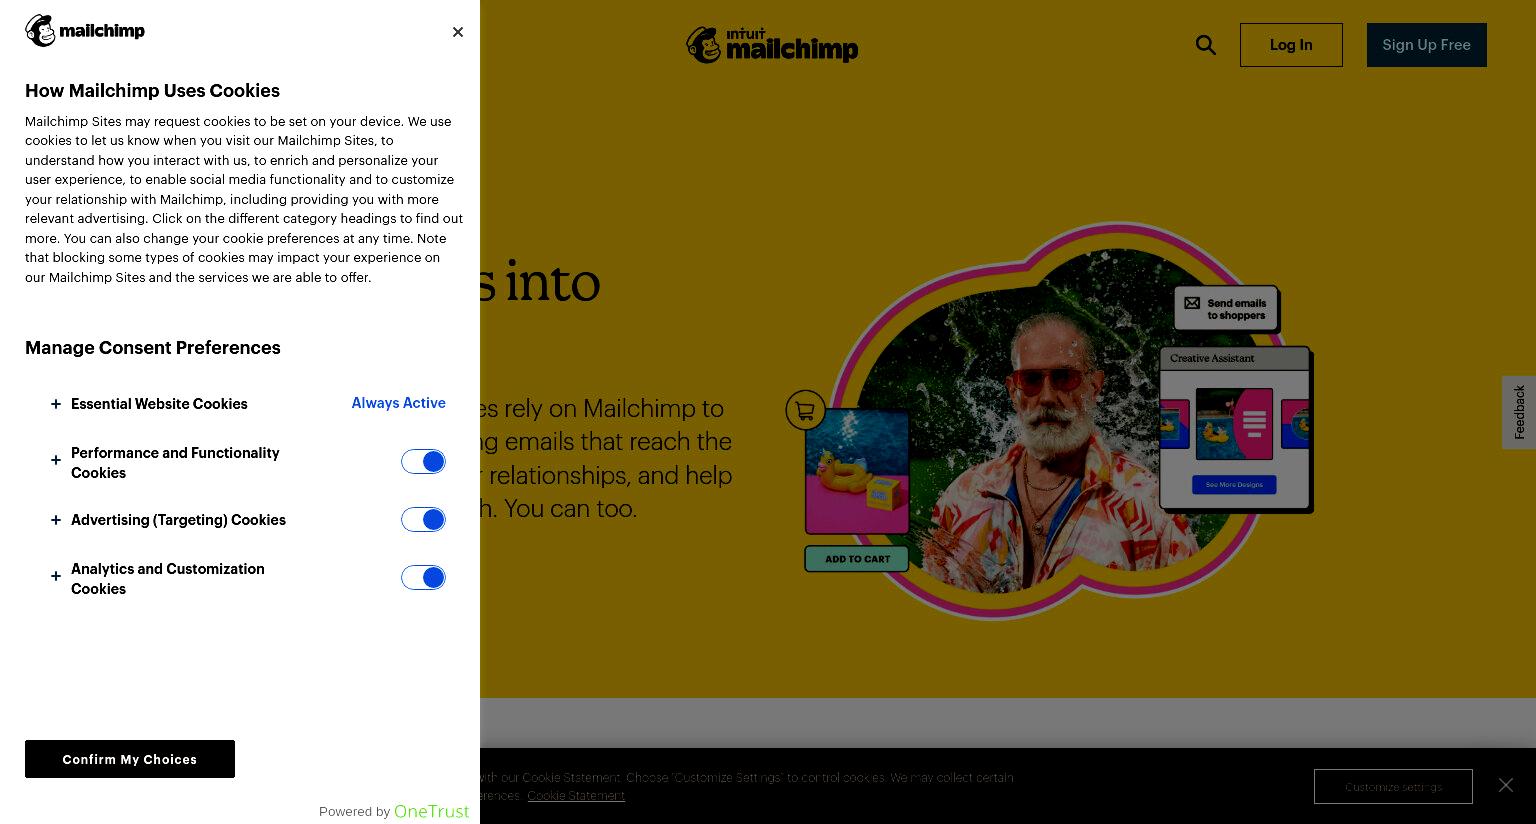Click the Log In button
The width and height of the screenshot is (1536, 824).
1291,45
